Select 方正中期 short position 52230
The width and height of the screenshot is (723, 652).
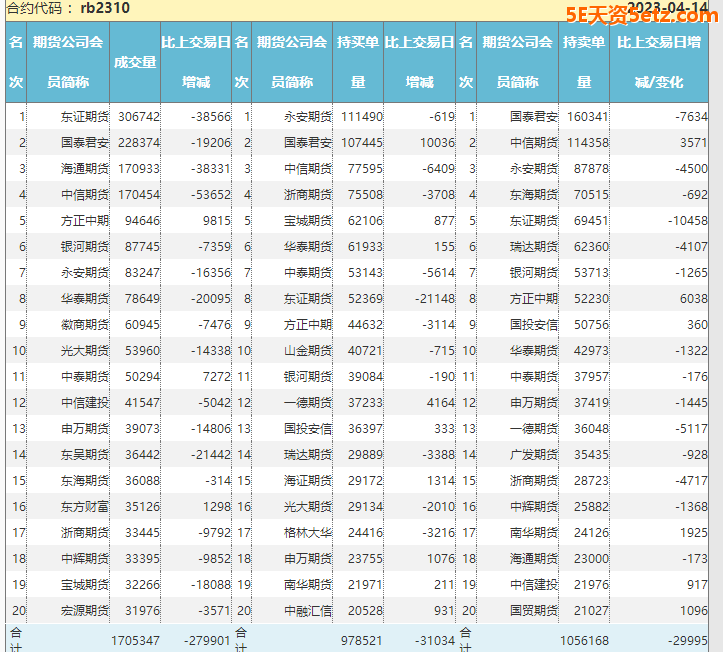(591, 299)
